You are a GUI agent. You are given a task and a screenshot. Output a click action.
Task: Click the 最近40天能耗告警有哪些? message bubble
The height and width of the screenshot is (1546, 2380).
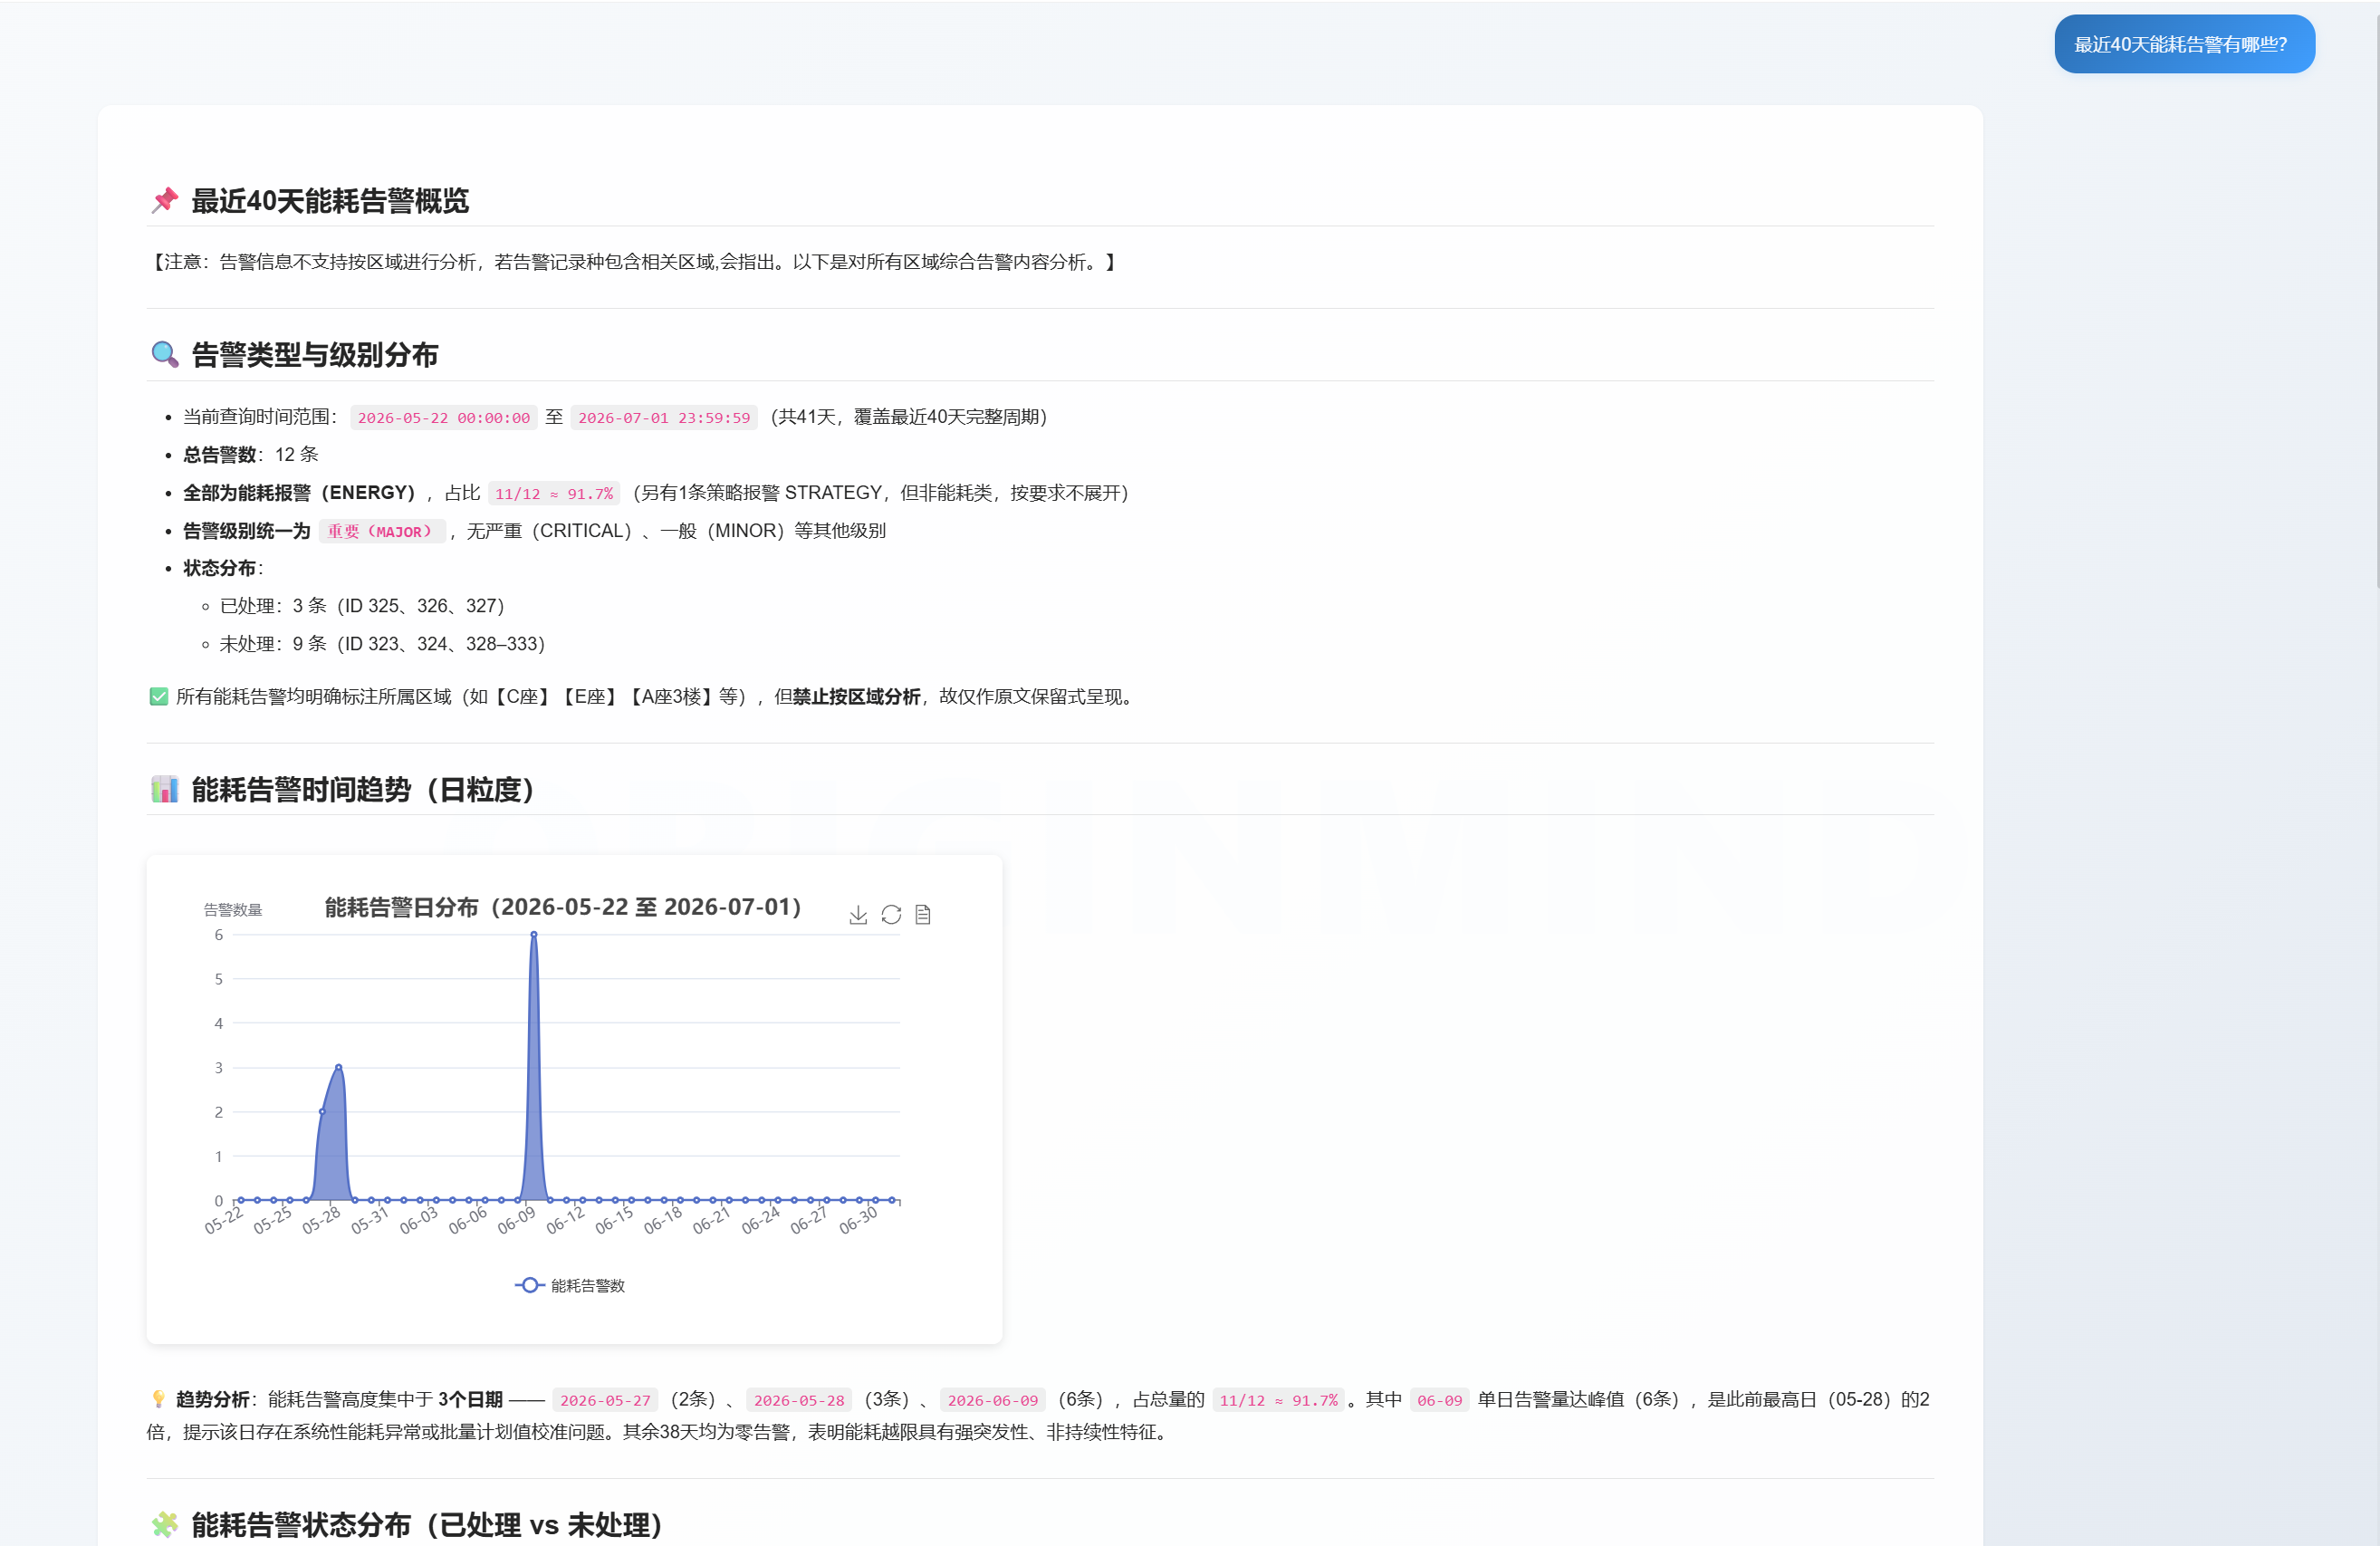(x=2184, y=44)
